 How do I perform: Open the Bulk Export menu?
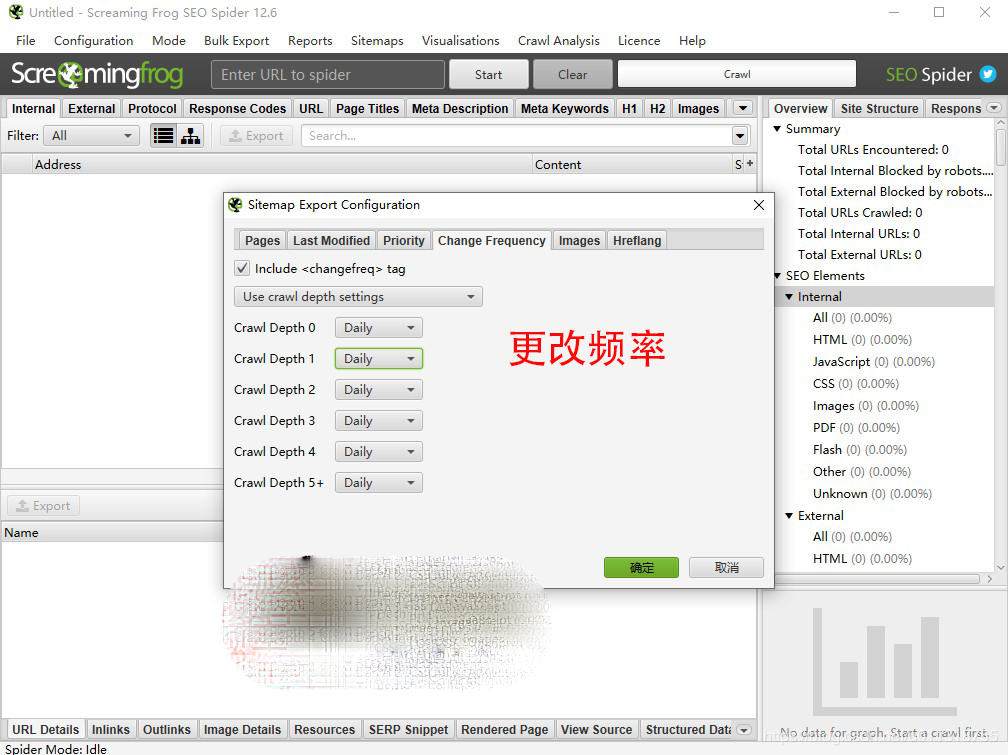236,41
